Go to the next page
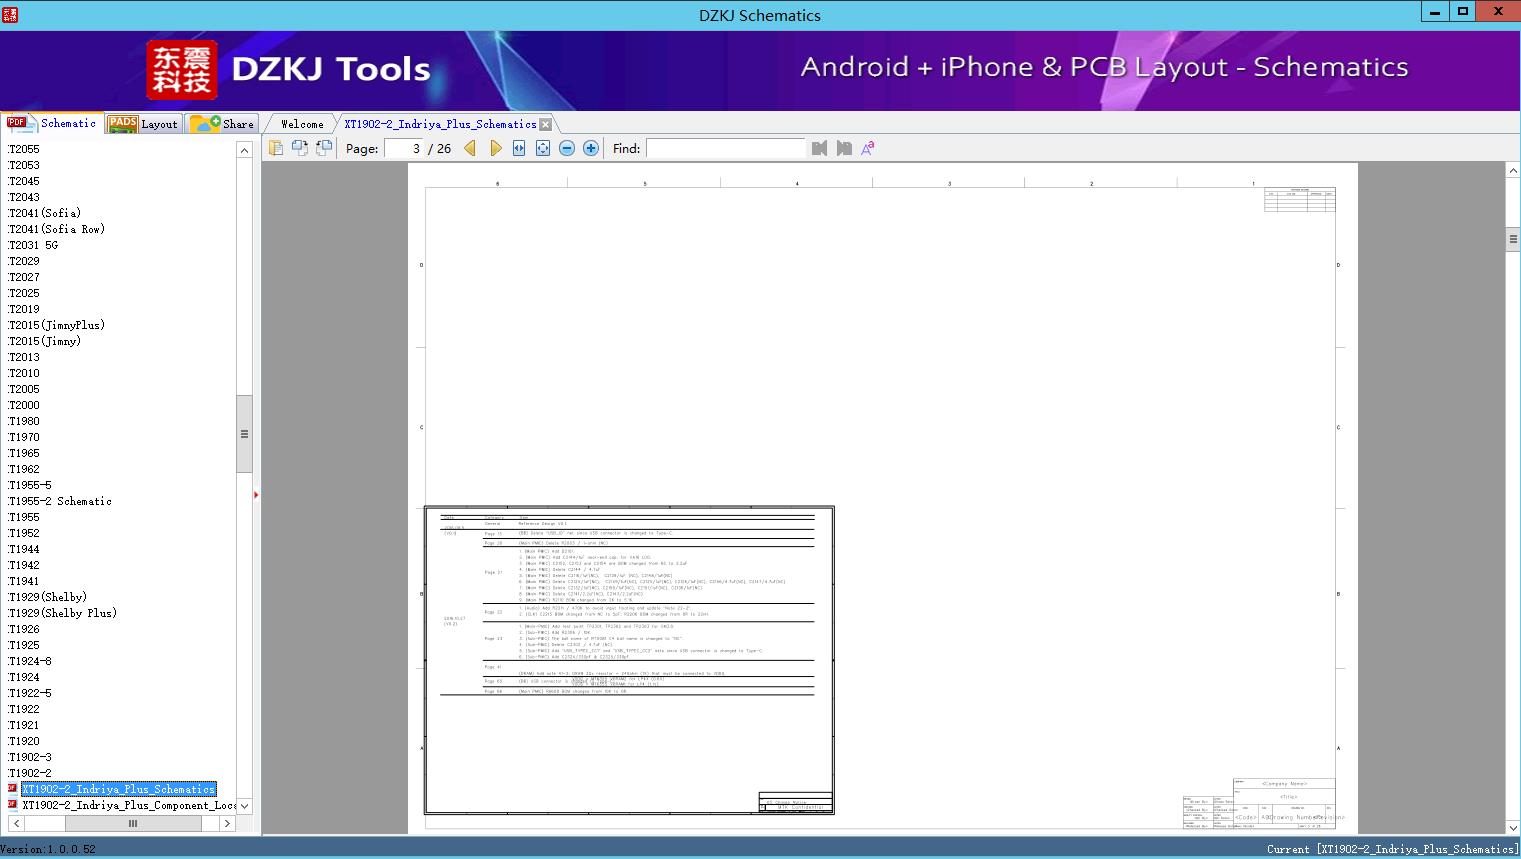1521x859 pixels. pyautogui.click(x=495, y=148)
